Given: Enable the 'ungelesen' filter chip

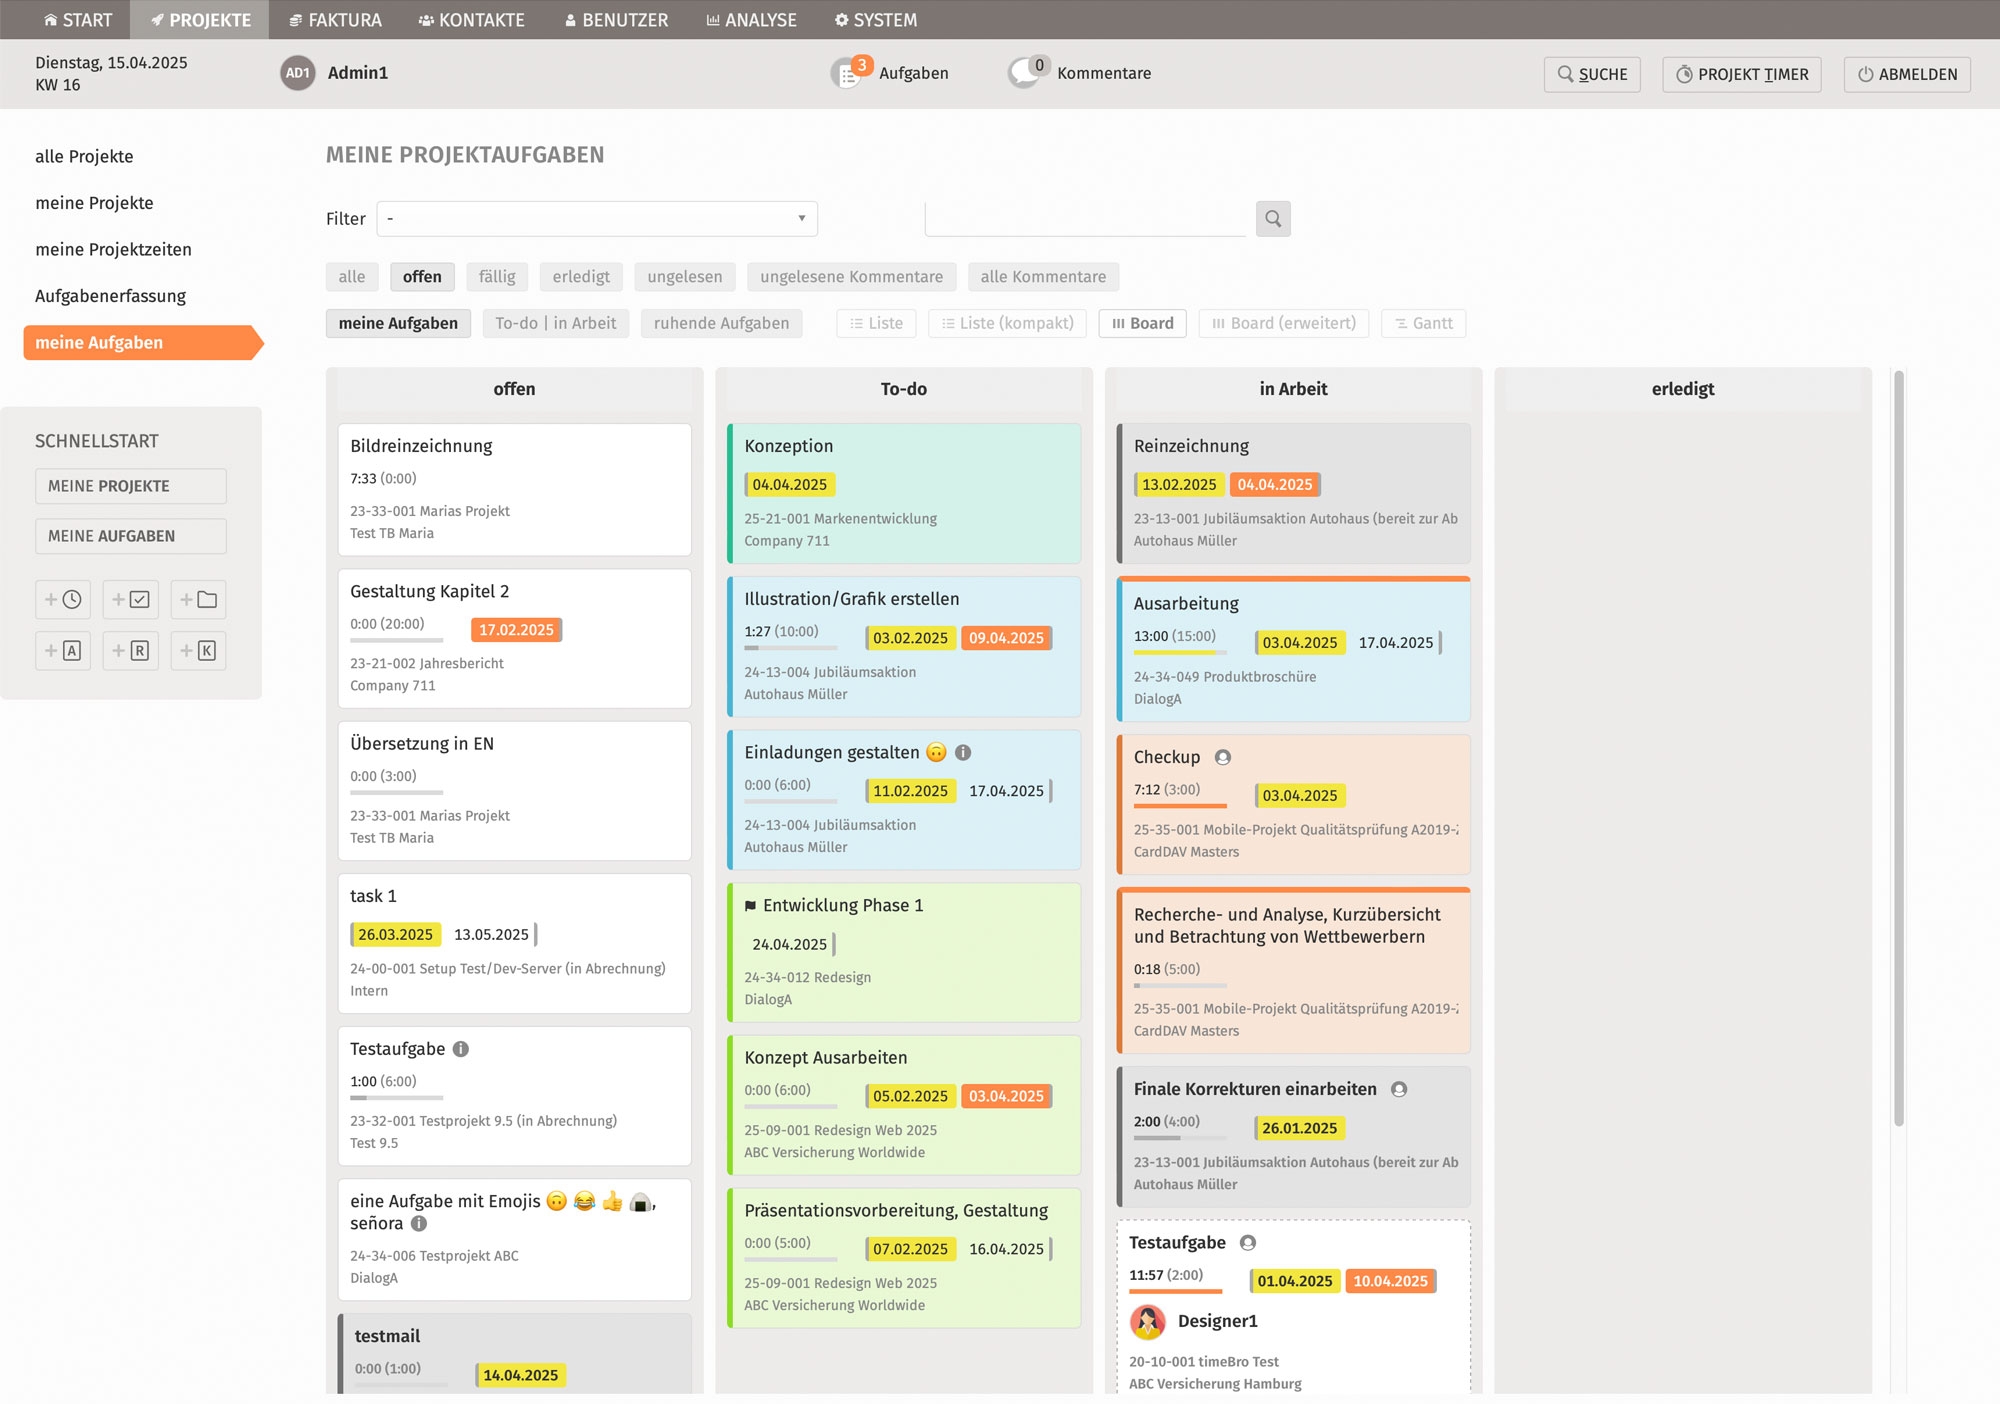Looking at the screenshot, I should [x=684, y=277].
